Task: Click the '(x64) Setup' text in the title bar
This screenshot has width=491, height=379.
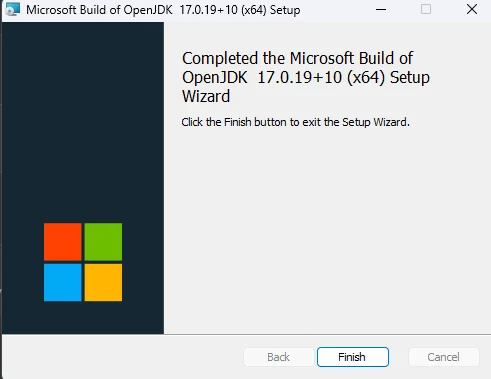Action: click(270, 10)
